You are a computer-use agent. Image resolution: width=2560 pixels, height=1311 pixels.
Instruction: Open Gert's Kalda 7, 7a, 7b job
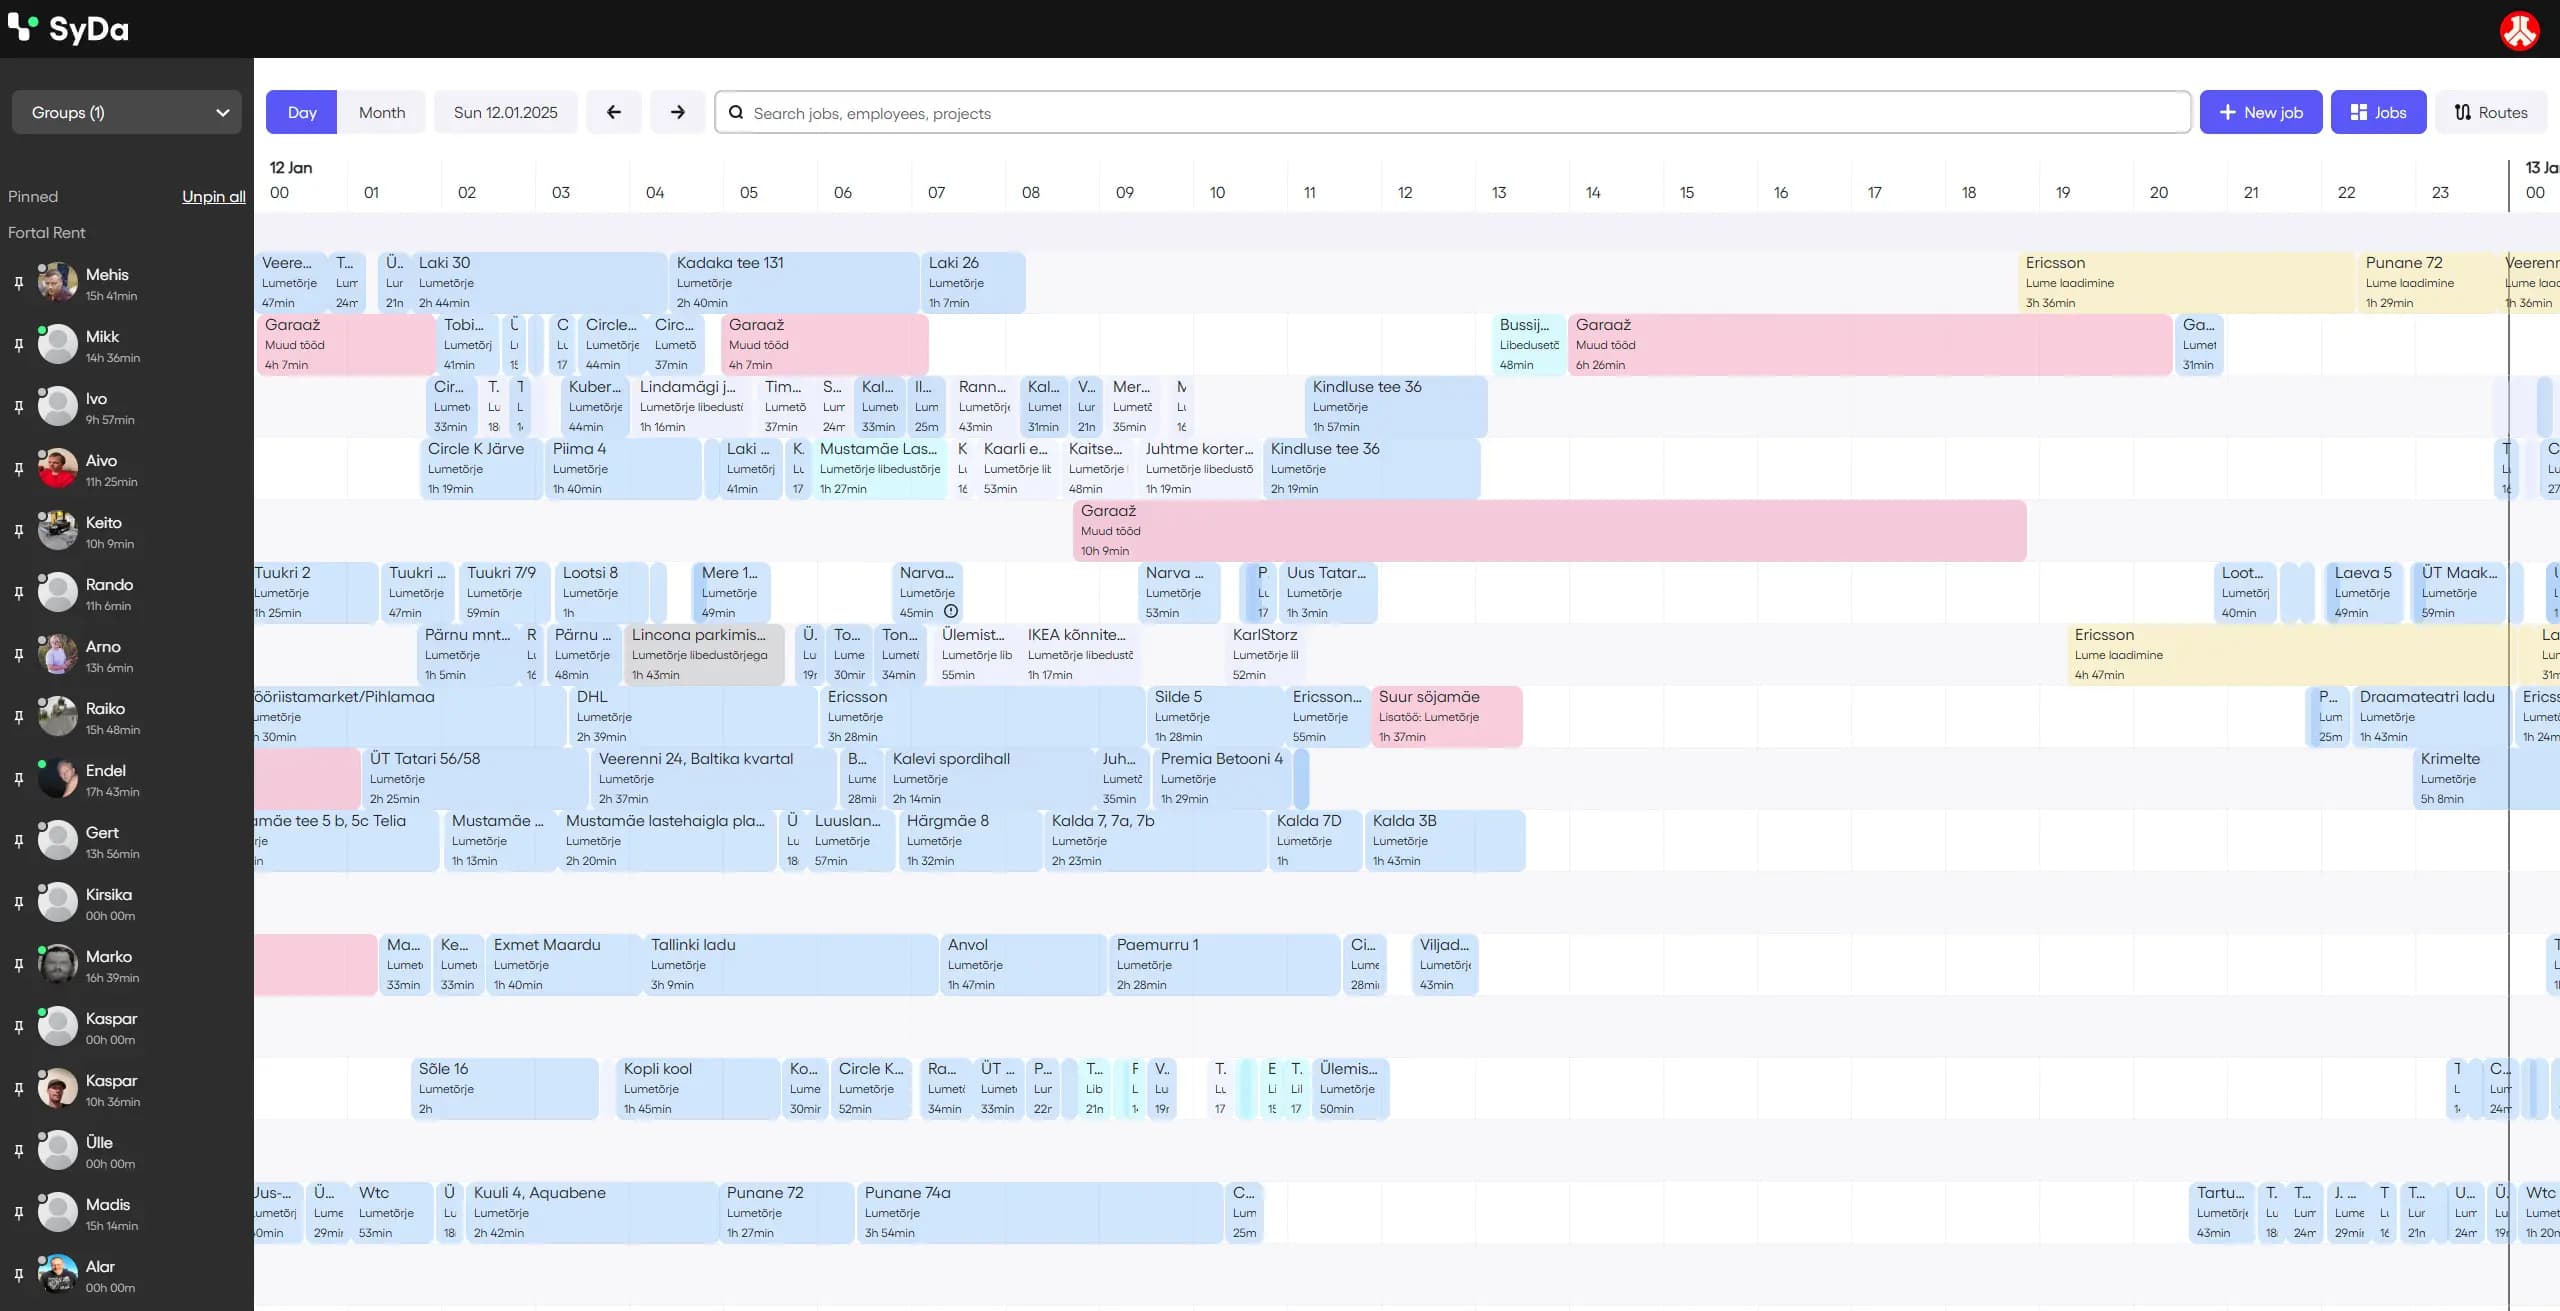point(1156,841)
